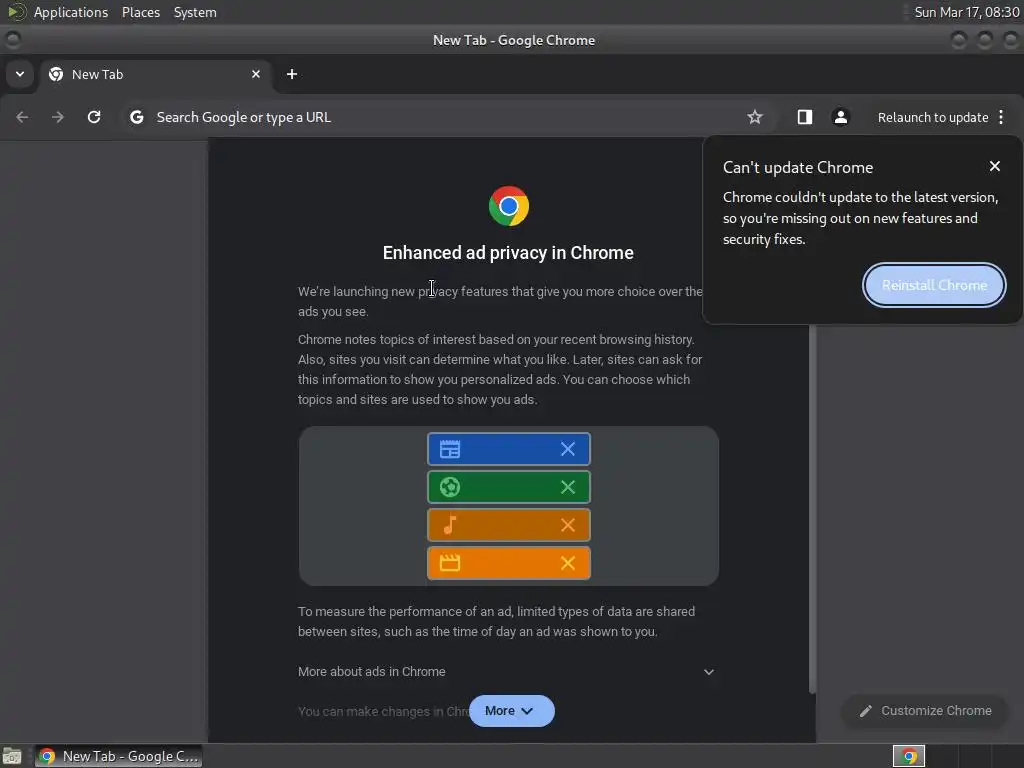Open the Places menu
The image size is (1024, 768).
click(140, 12)
